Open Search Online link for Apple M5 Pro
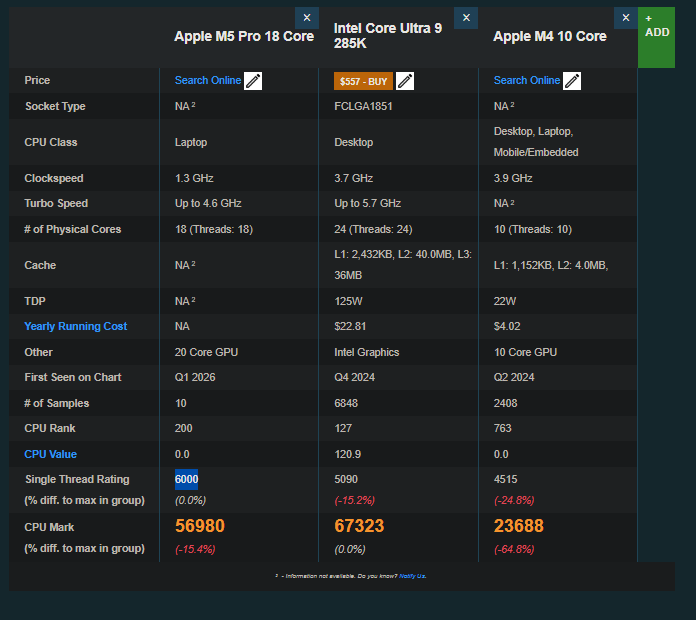696x620 pixels. pyautogui.click(x=208, y=80)
